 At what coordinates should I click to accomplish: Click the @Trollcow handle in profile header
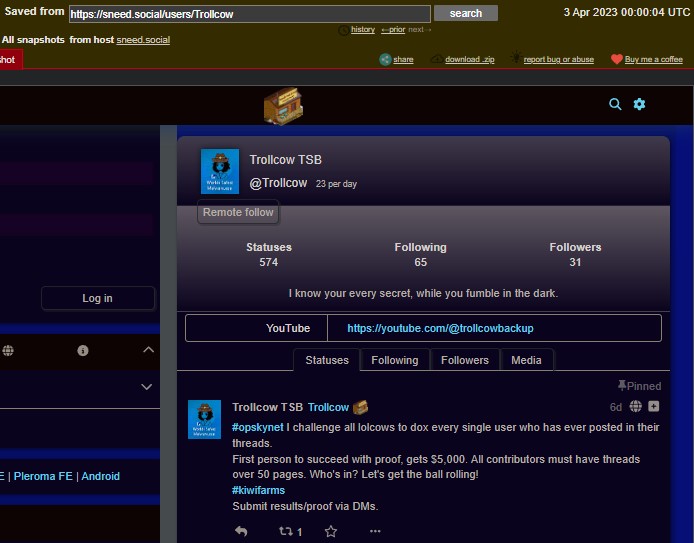278,183
